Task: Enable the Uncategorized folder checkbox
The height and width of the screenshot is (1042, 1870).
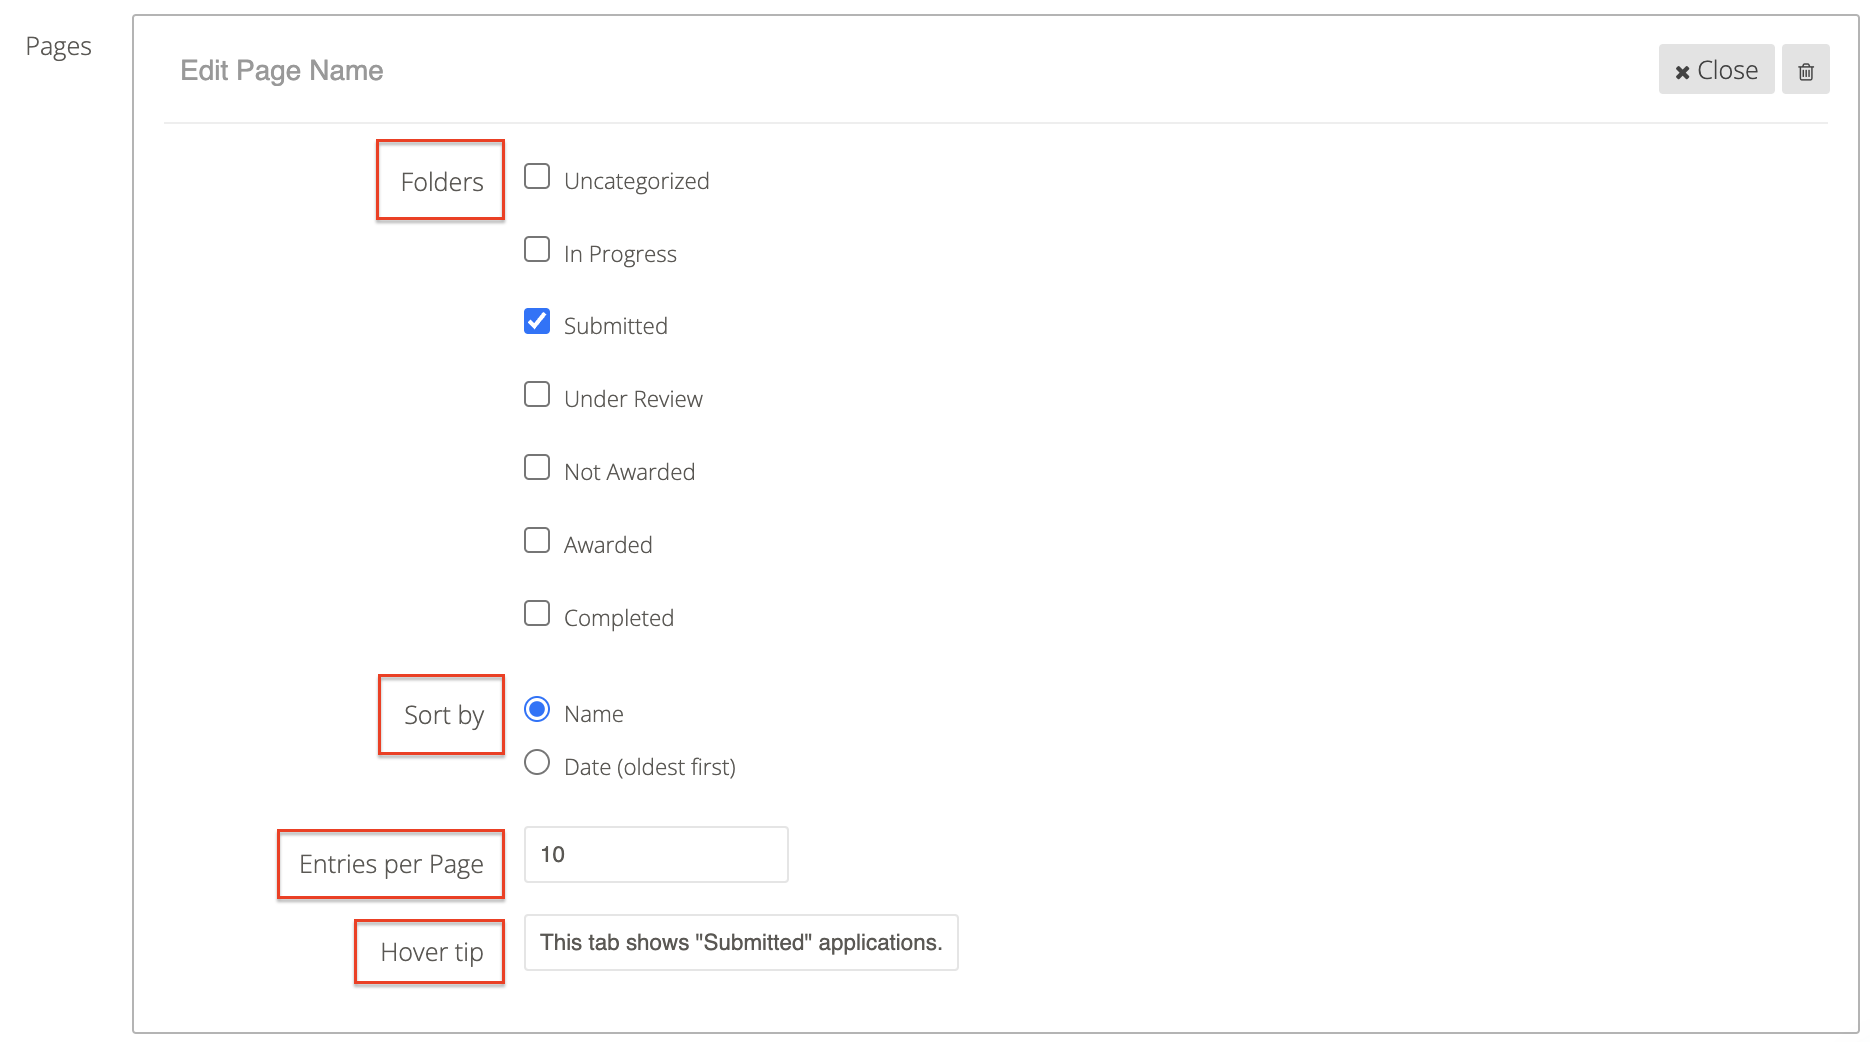Action: (x=537, y=177)
